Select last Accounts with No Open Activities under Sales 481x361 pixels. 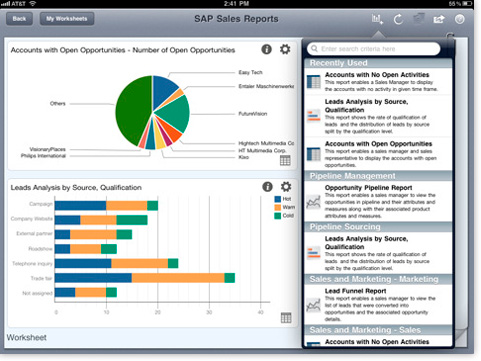[378, 342]
